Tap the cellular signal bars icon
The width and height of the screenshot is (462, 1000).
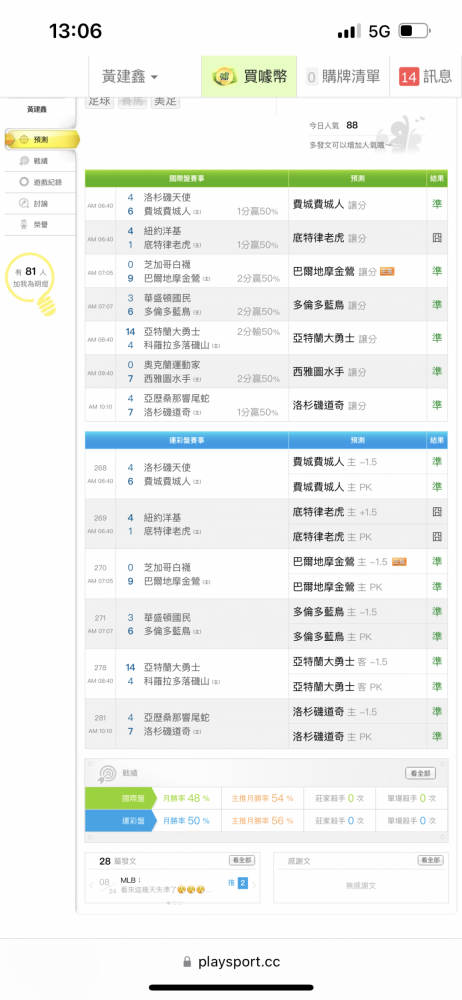coord(349,31)
